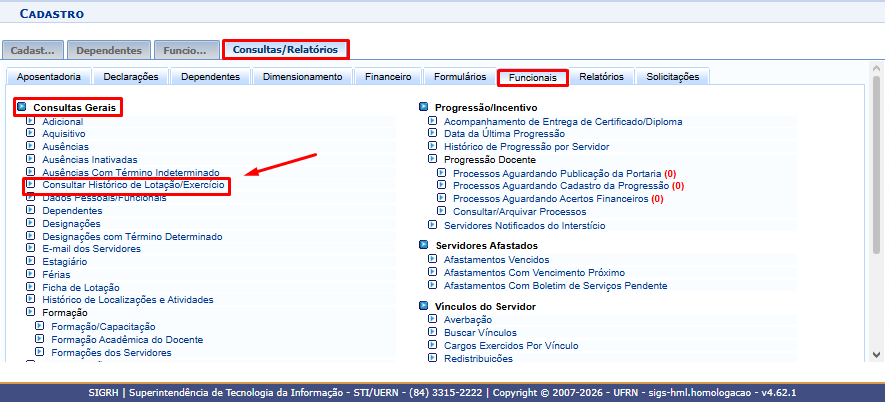
Task: Switch to the Dependentes main tab
Action: pyautogui.click(x=109, y=50)
